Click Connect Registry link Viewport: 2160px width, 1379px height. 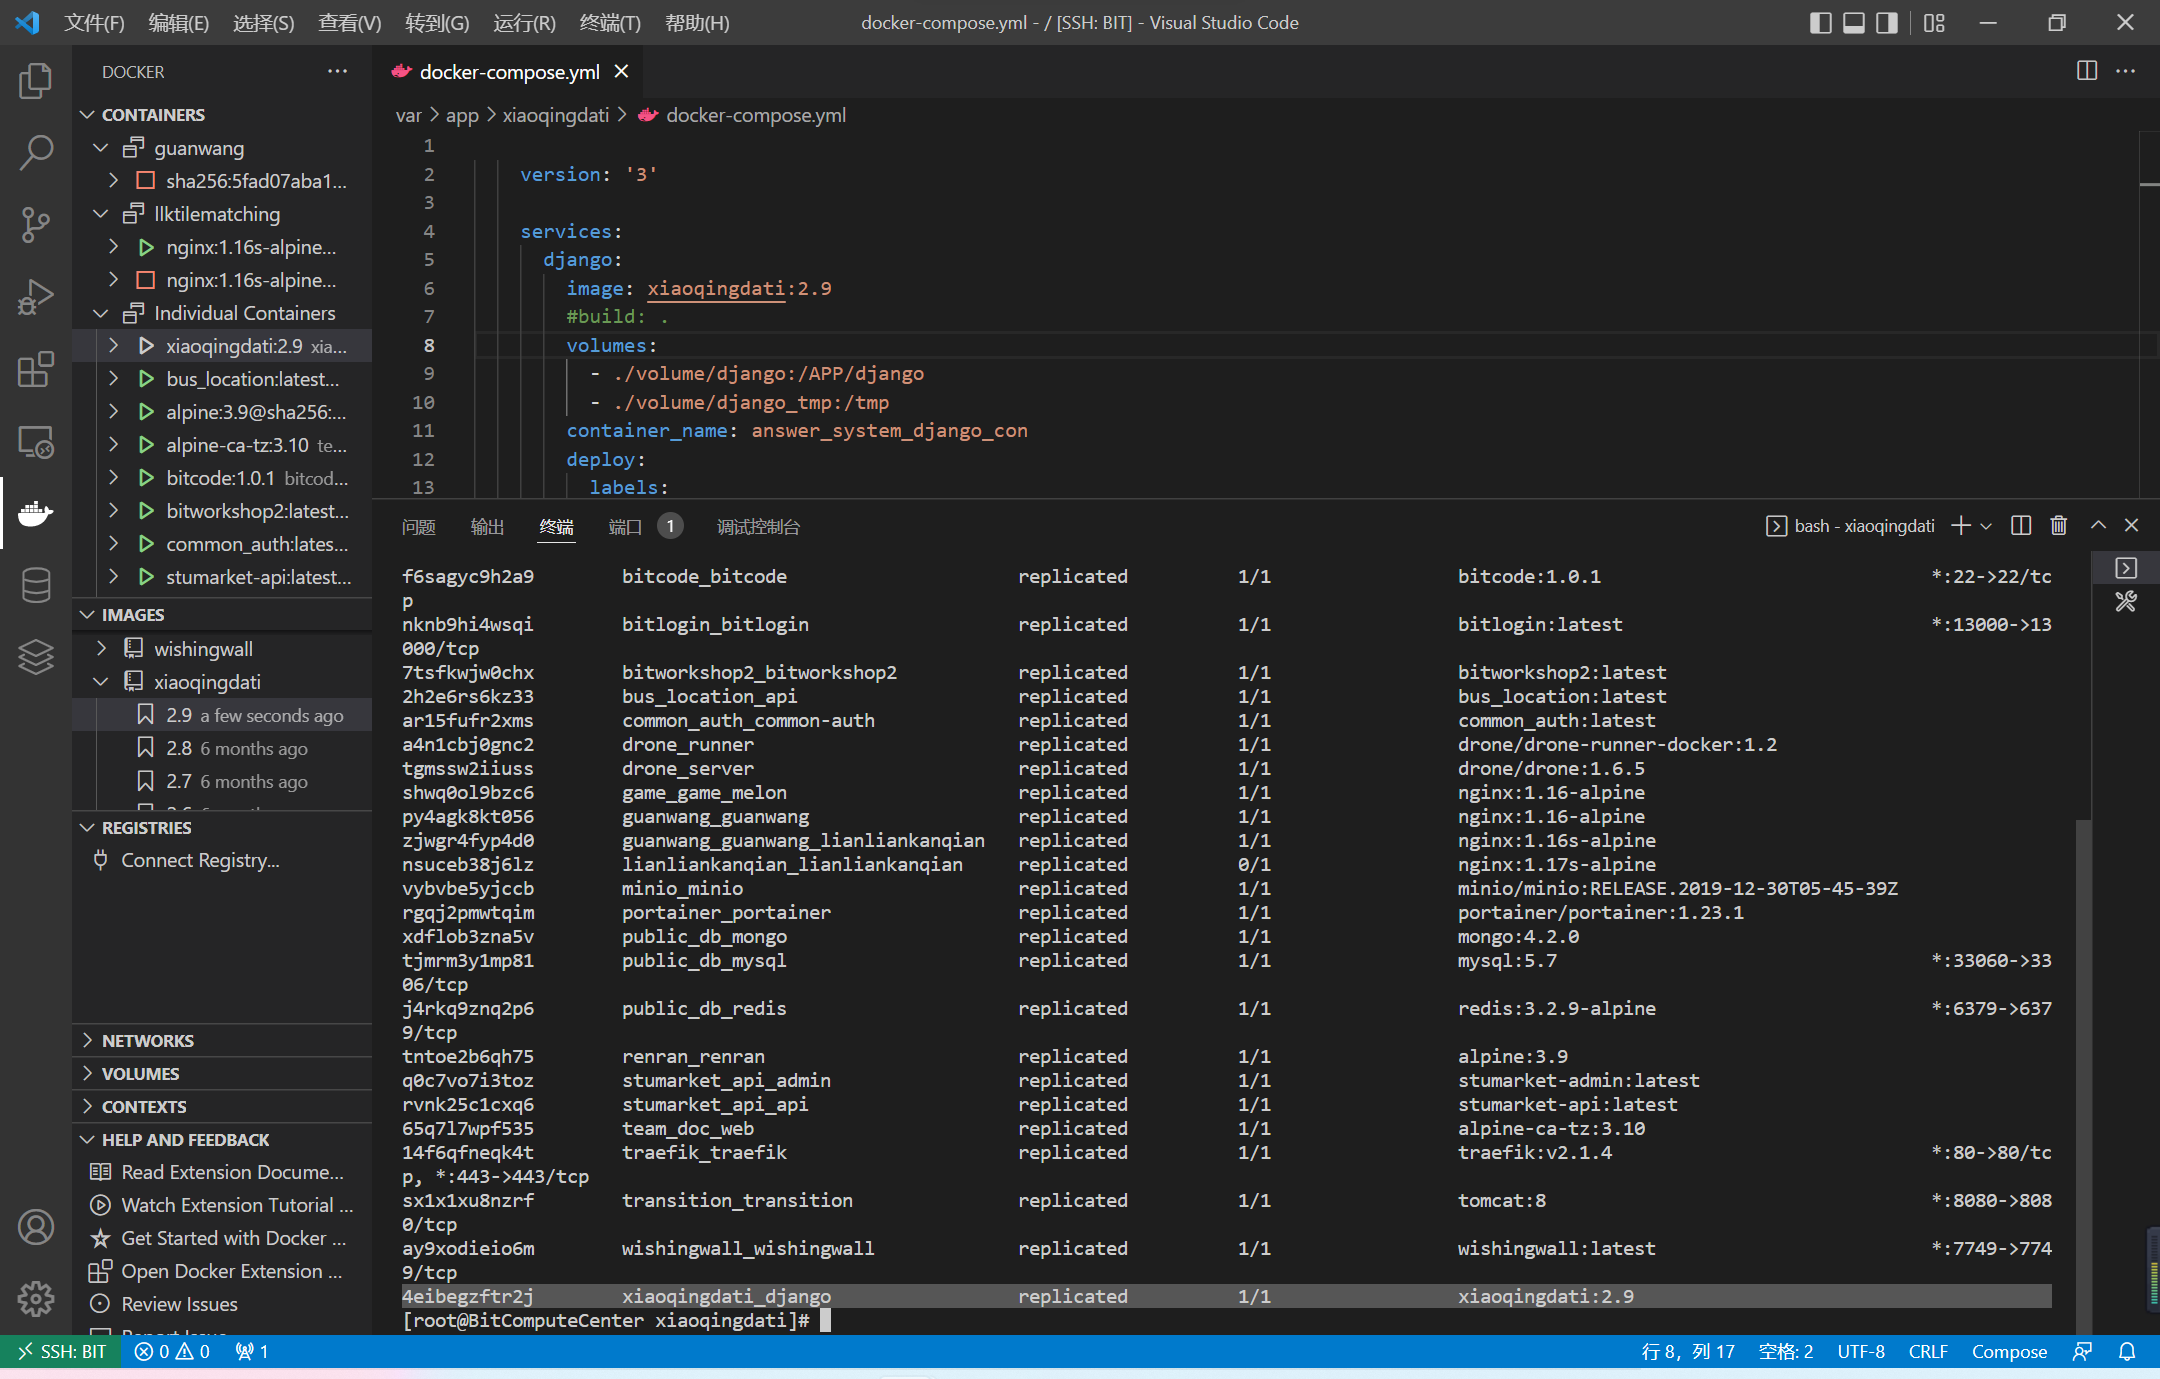click(x=200, y=860)
